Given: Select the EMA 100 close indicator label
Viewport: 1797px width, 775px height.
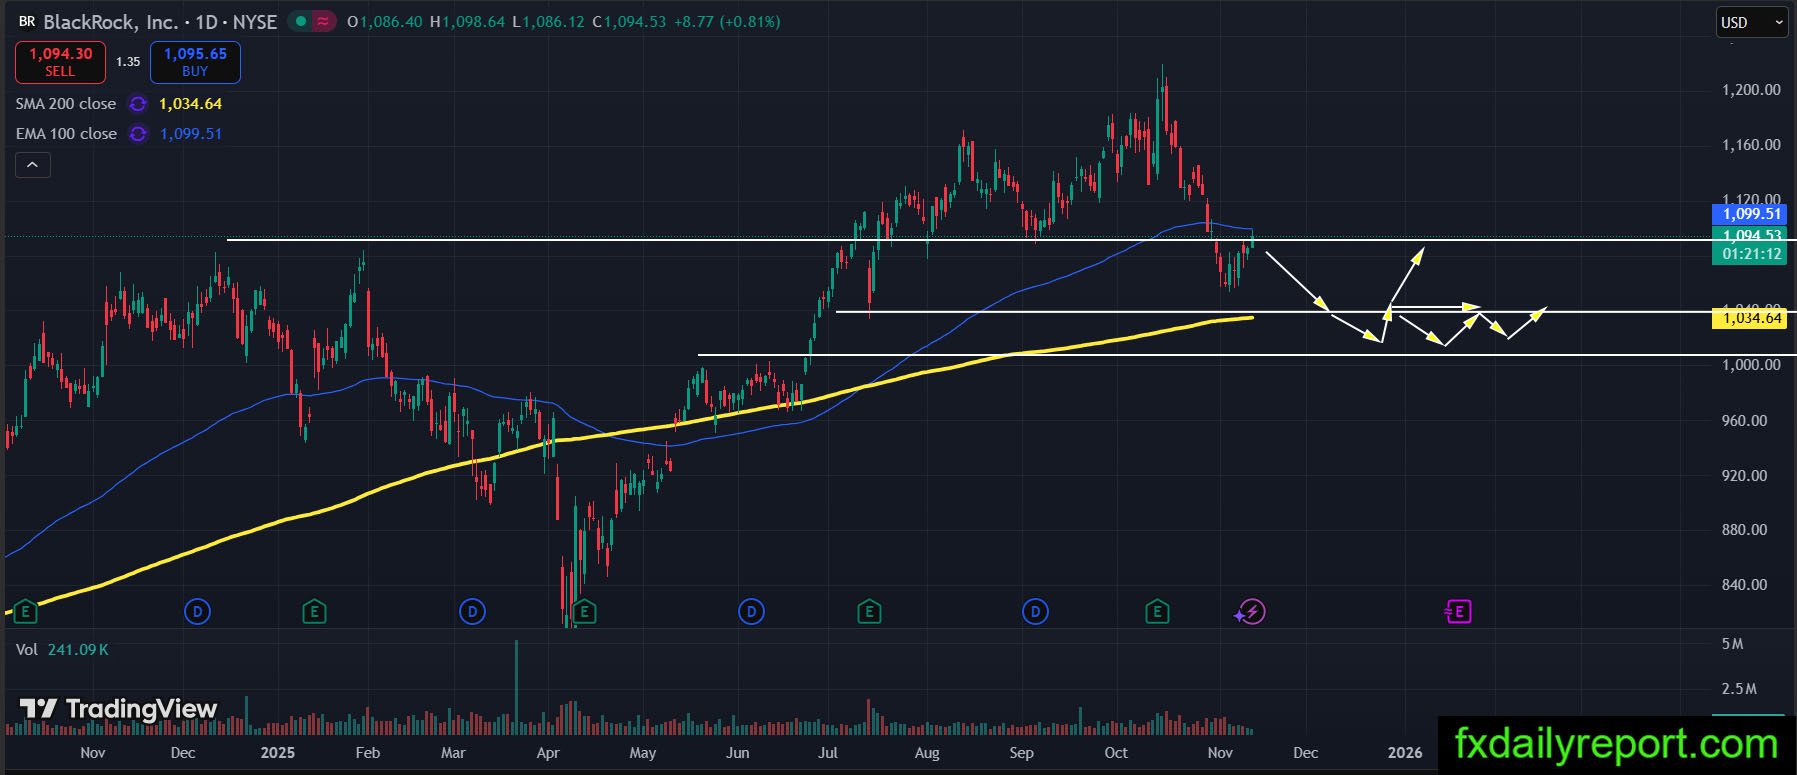Looking at the screenshot, I should 66,134.
